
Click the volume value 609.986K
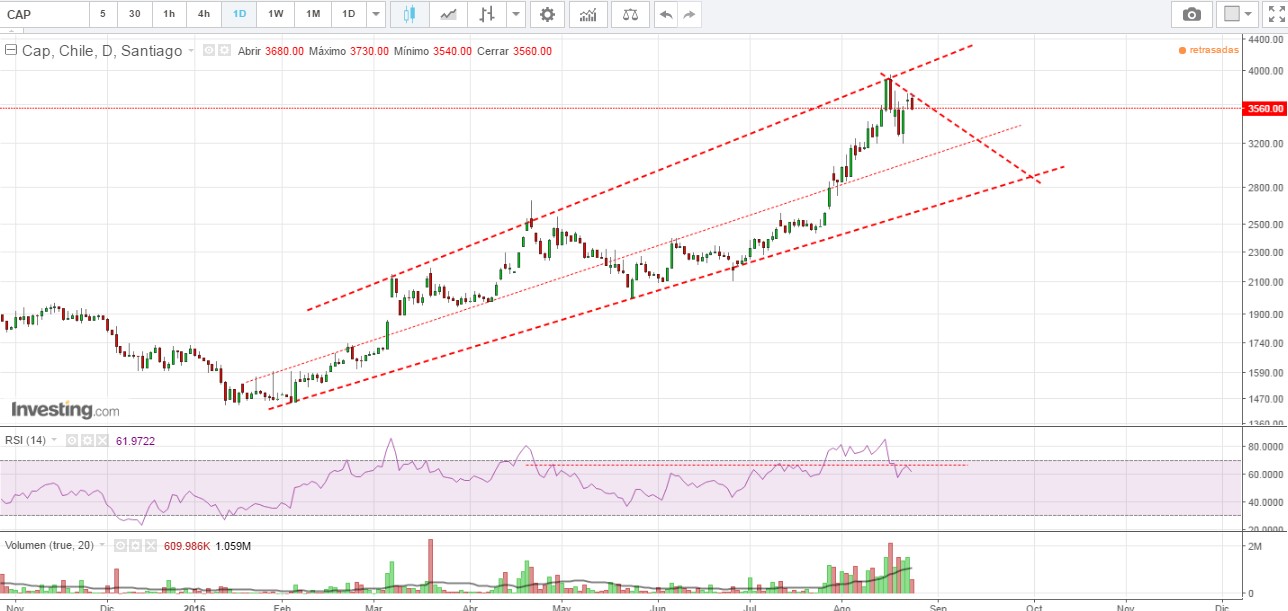(186, 546)
